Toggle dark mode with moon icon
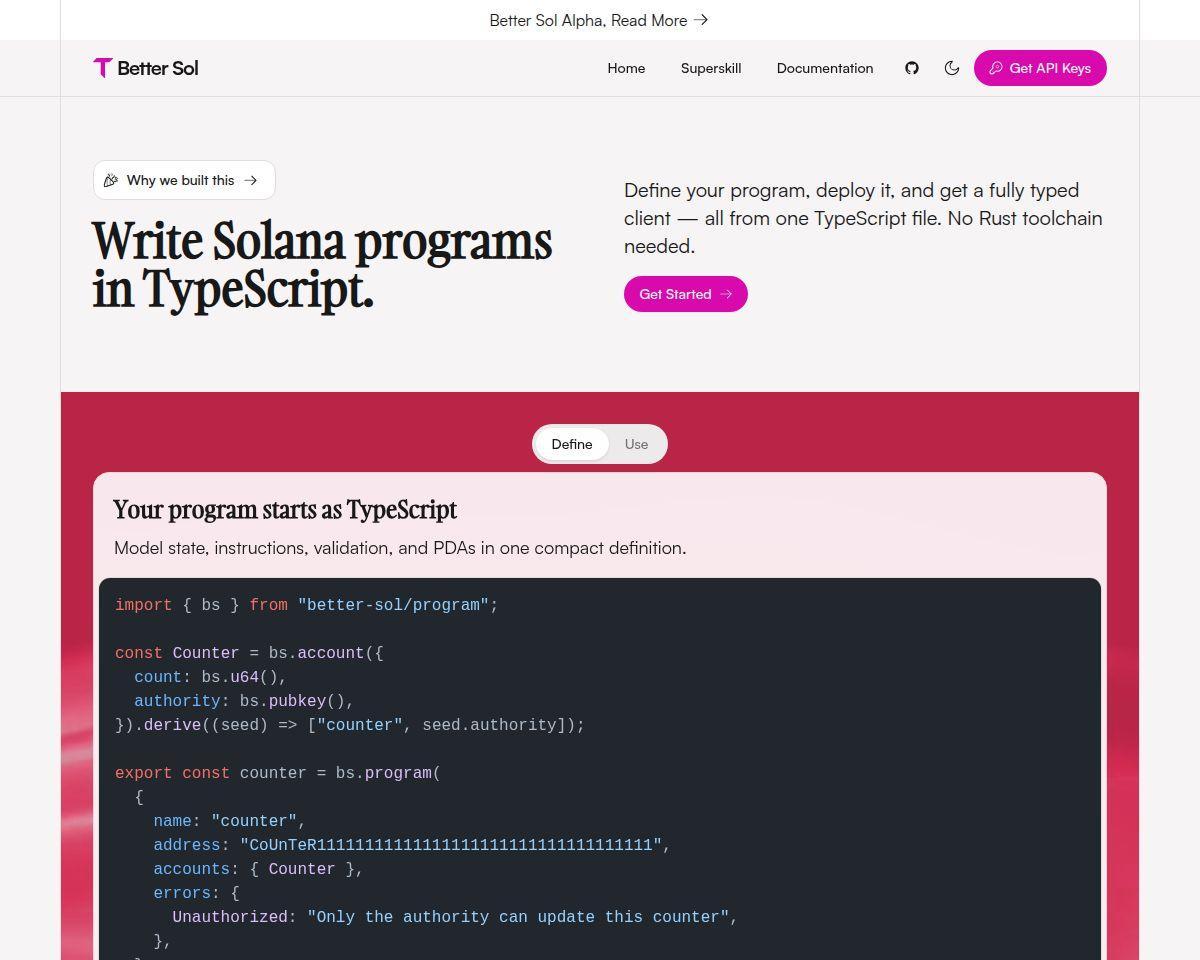 click(x=952, y=68)
